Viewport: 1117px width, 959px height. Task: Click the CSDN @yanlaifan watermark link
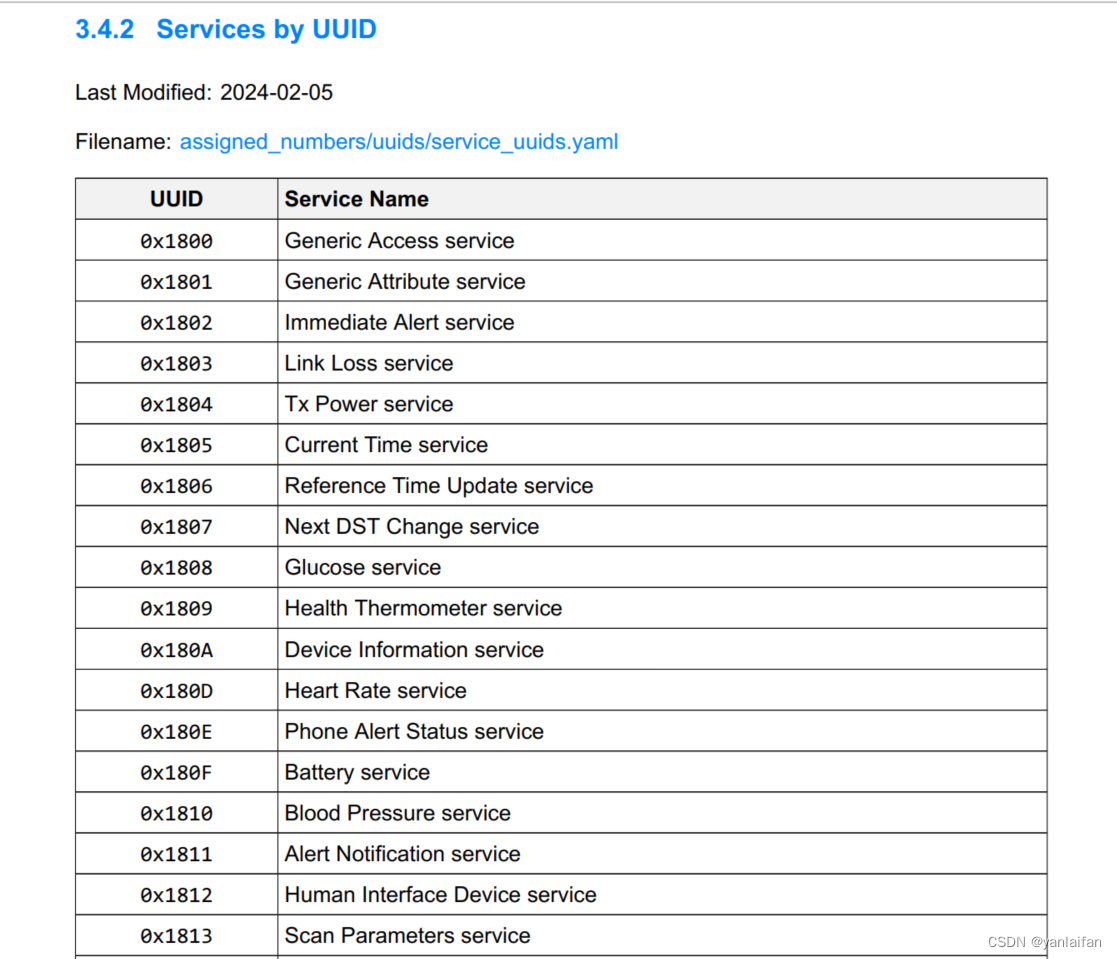1042,941
